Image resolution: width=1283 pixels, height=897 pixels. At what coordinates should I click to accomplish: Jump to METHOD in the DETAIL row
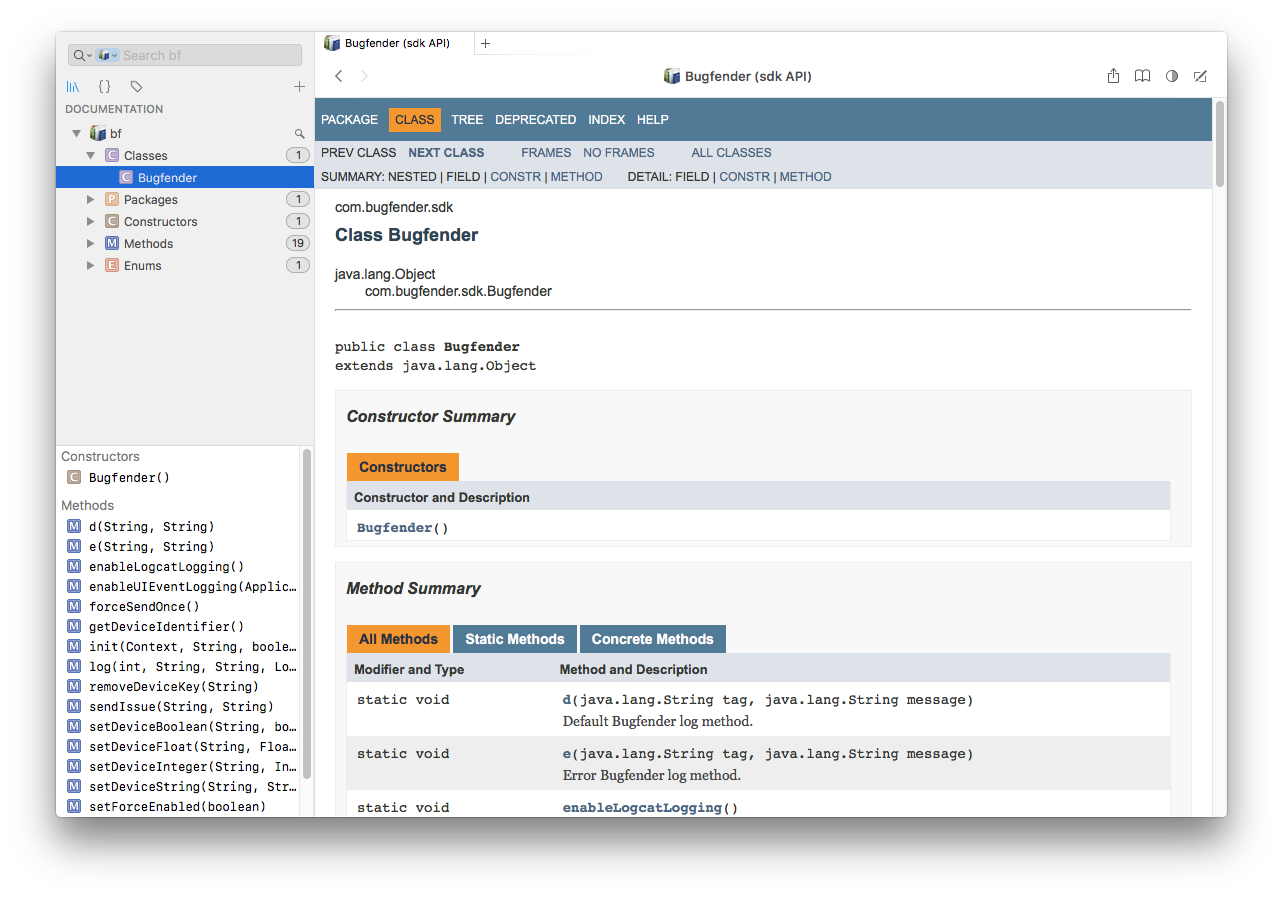pos(805,177)
